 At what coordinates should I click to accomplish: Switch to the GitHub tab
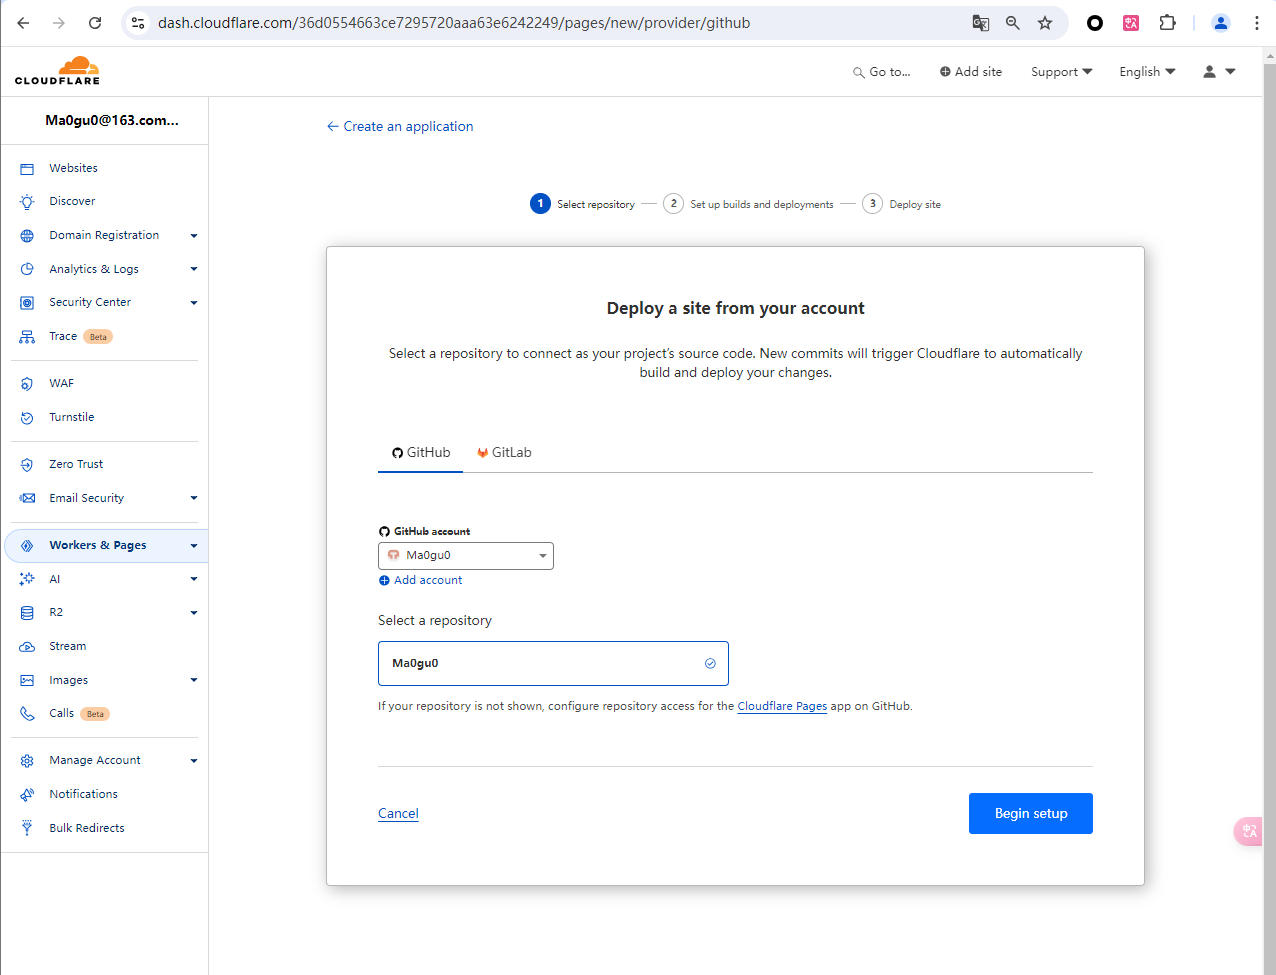point(421,453)
